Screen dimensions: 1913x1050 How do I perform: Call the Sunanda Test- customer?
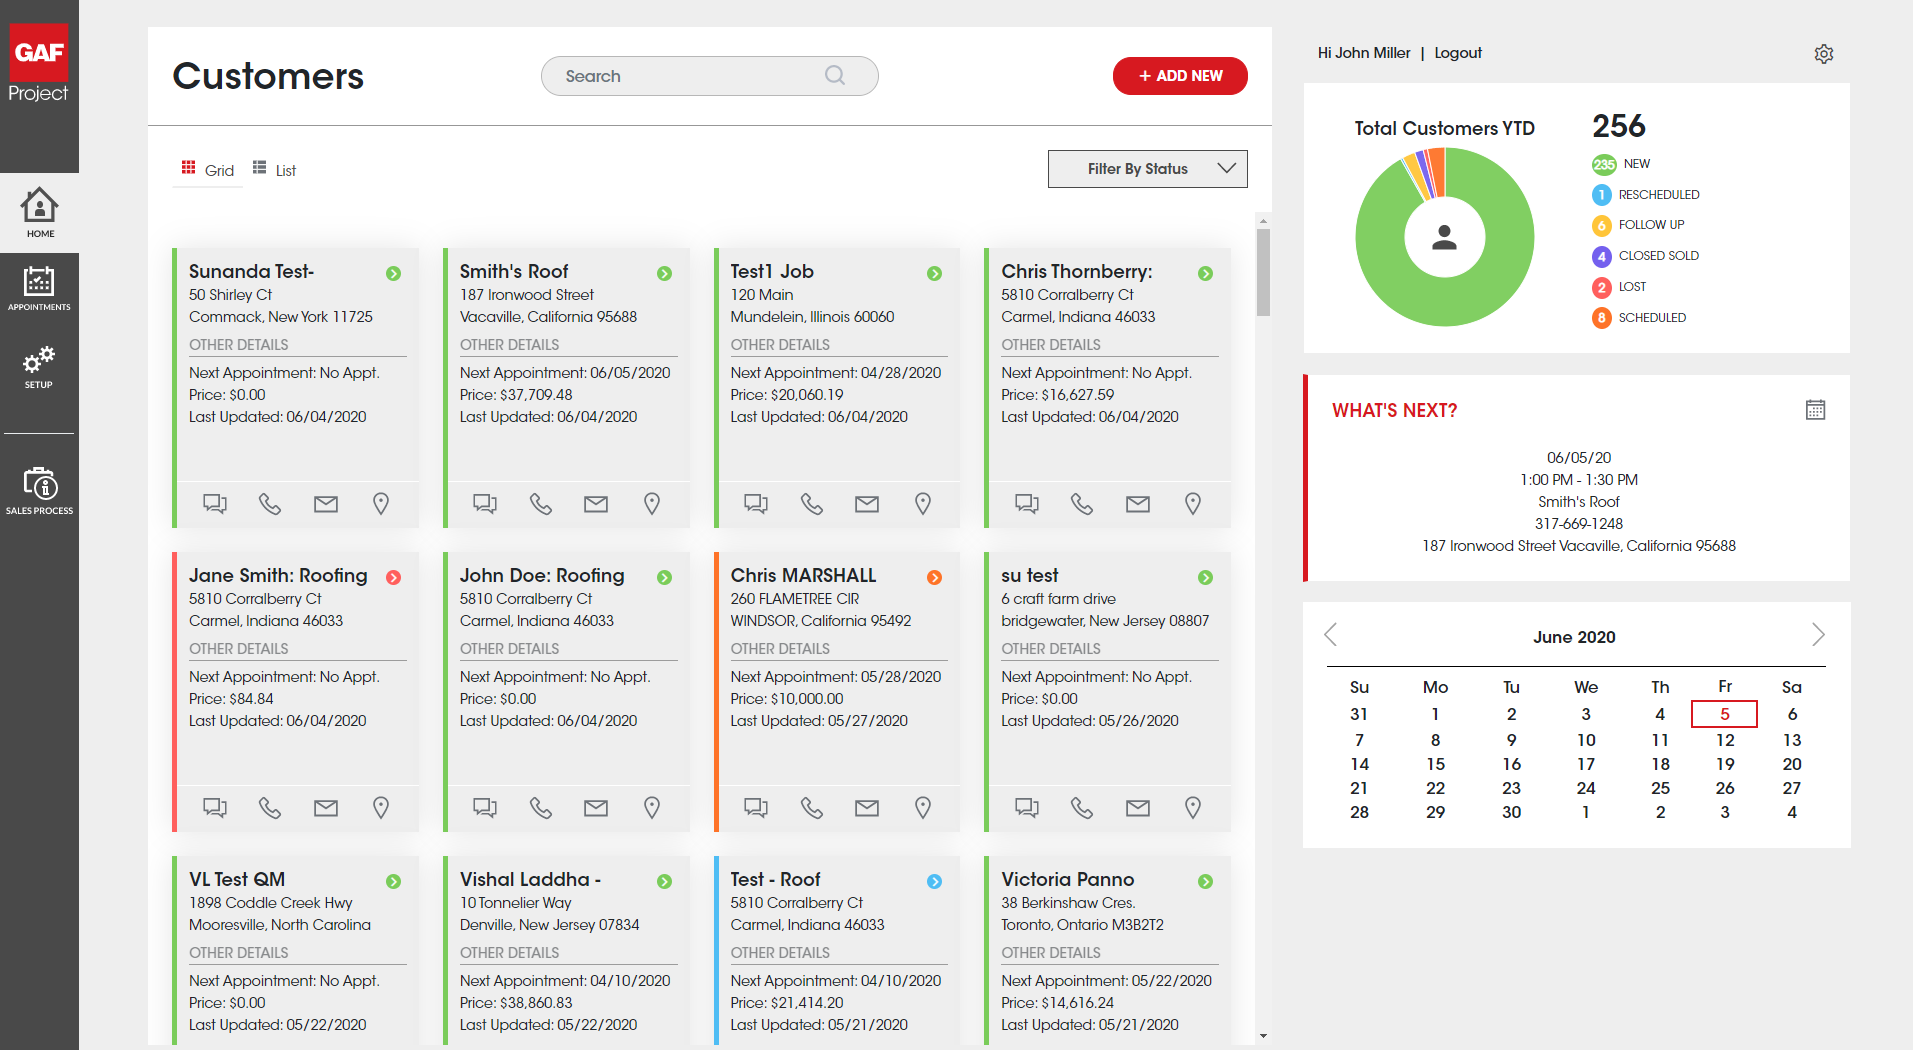click(270, 503)
